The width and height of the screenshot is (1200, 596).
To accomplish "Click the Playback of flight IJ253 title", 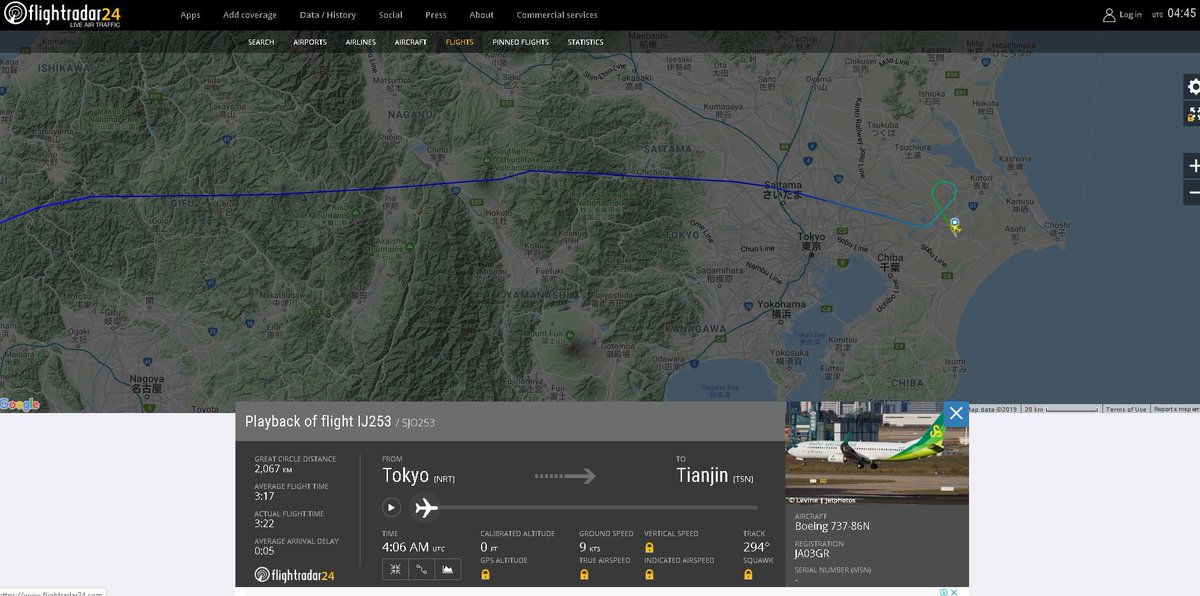I will click(318, 422).
